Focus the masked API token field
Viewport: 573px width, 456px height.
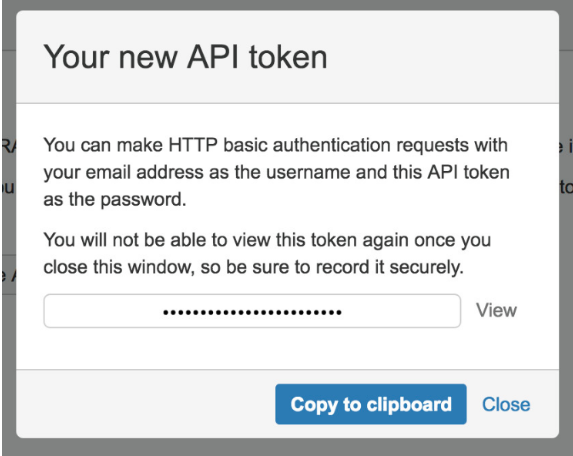[252, 311]
